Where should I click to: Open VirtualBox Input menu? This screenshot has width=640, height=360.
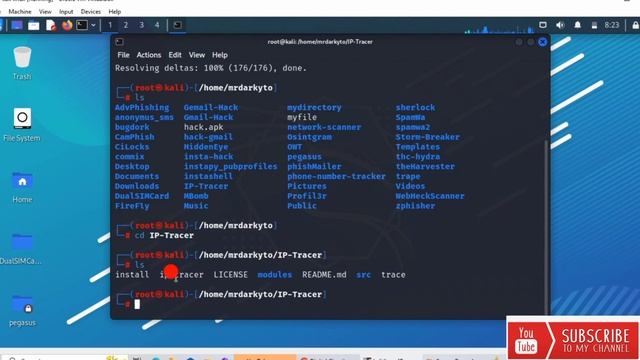pos(66,11)
